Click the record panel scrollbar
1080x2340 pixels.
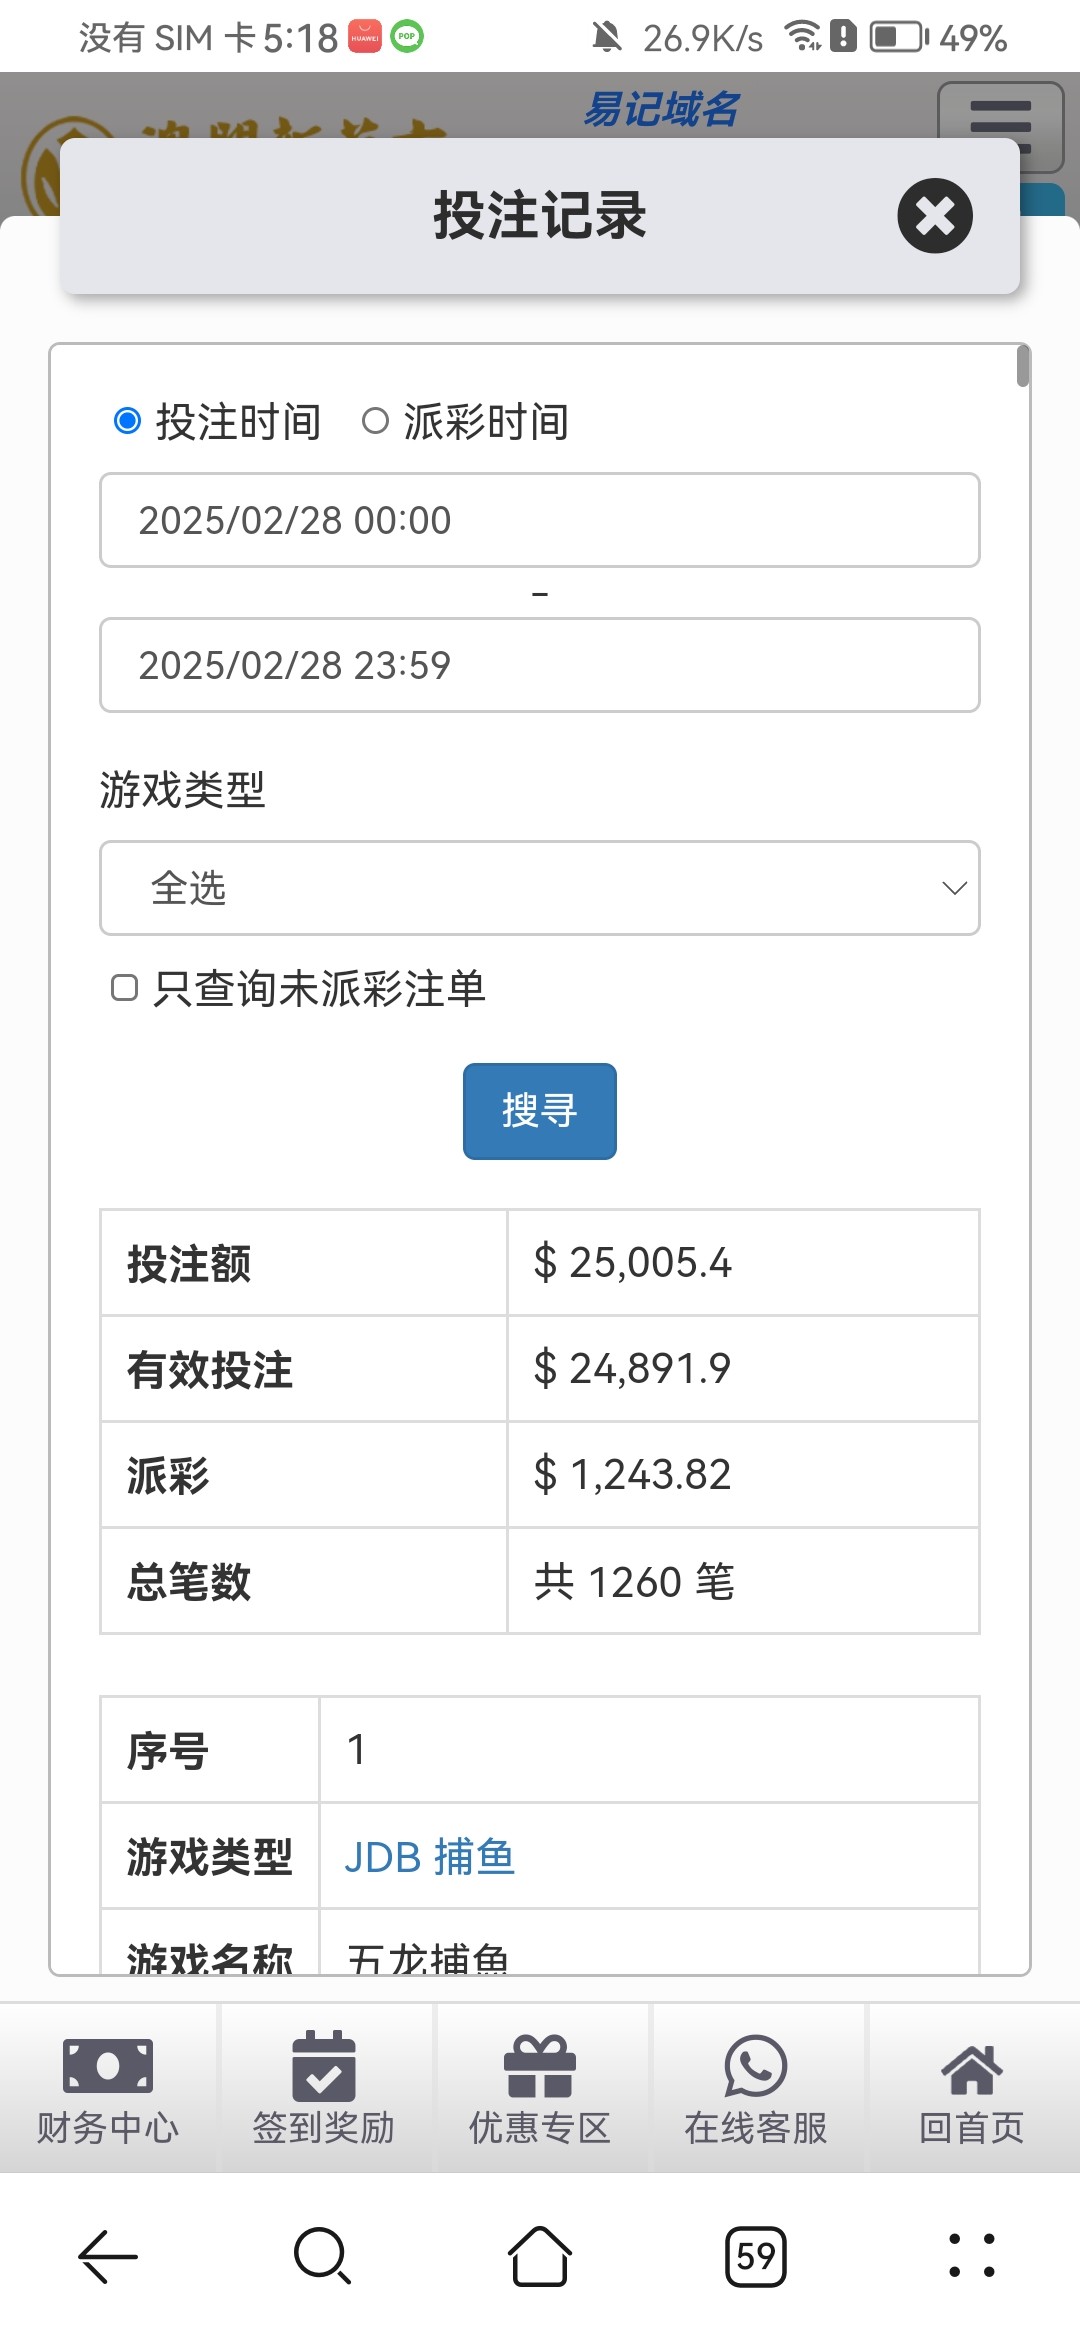[x=1022, y=366]
